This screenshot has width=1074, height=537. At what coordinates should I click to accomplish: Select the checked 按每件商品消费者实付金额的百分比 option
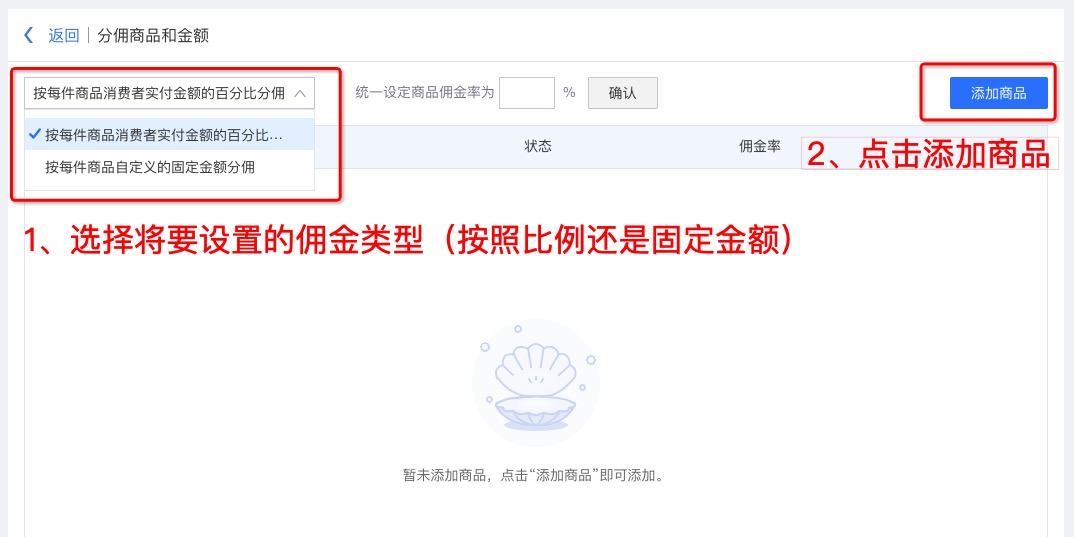click(169, 135)
